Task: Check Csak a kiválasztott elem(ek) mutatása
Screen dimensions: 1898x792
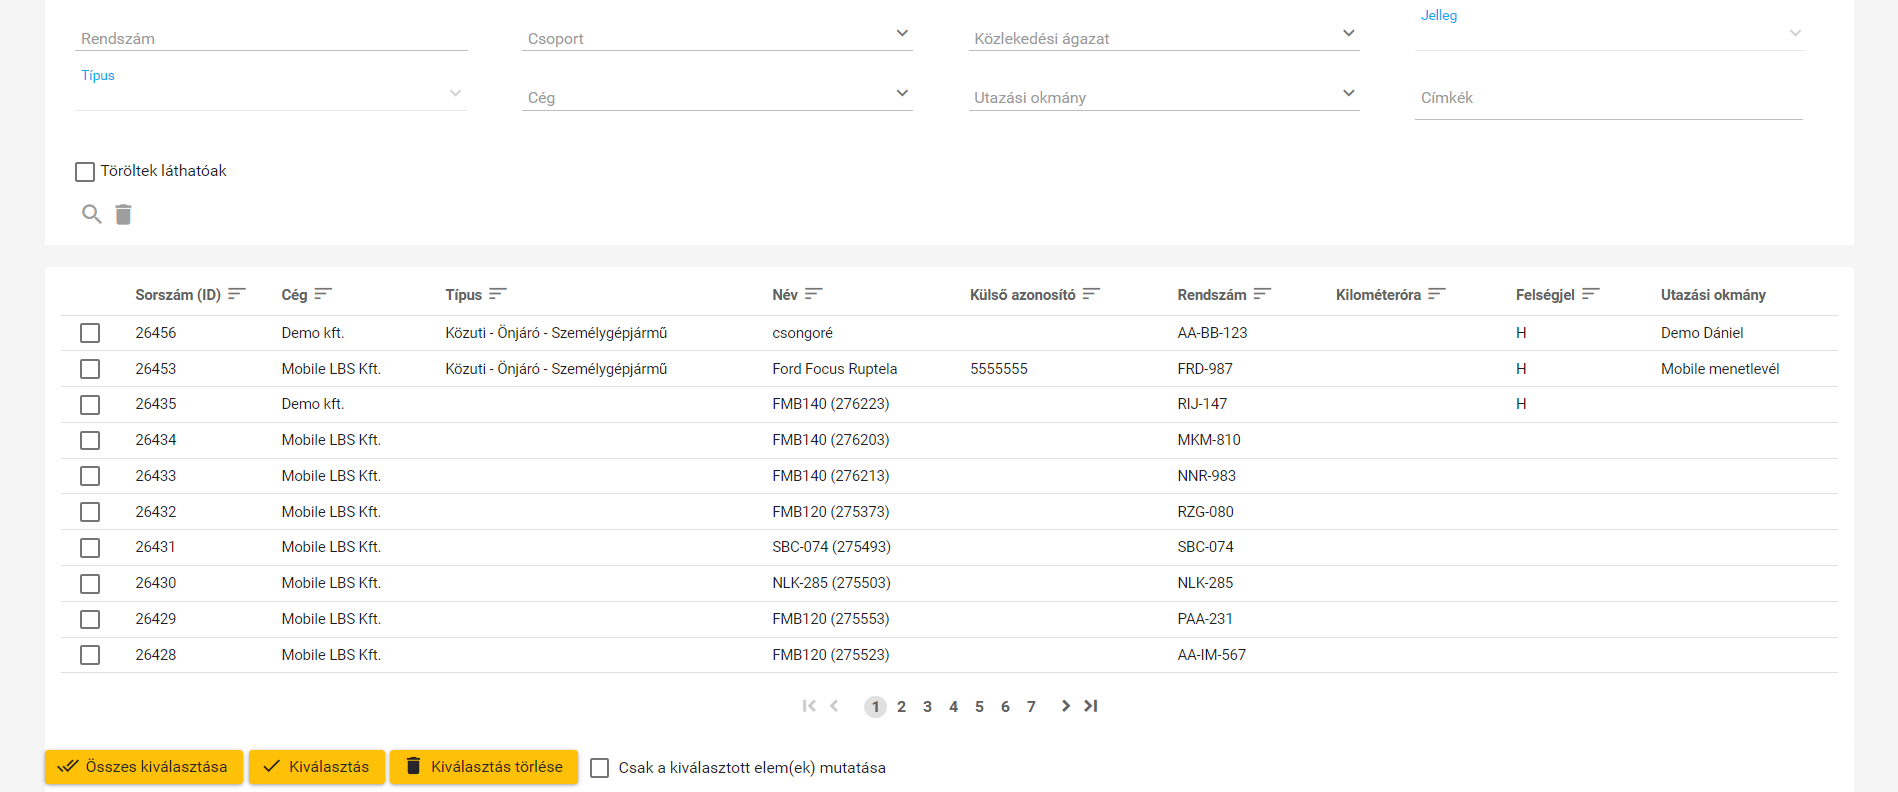Action: [x=600, y=768]
